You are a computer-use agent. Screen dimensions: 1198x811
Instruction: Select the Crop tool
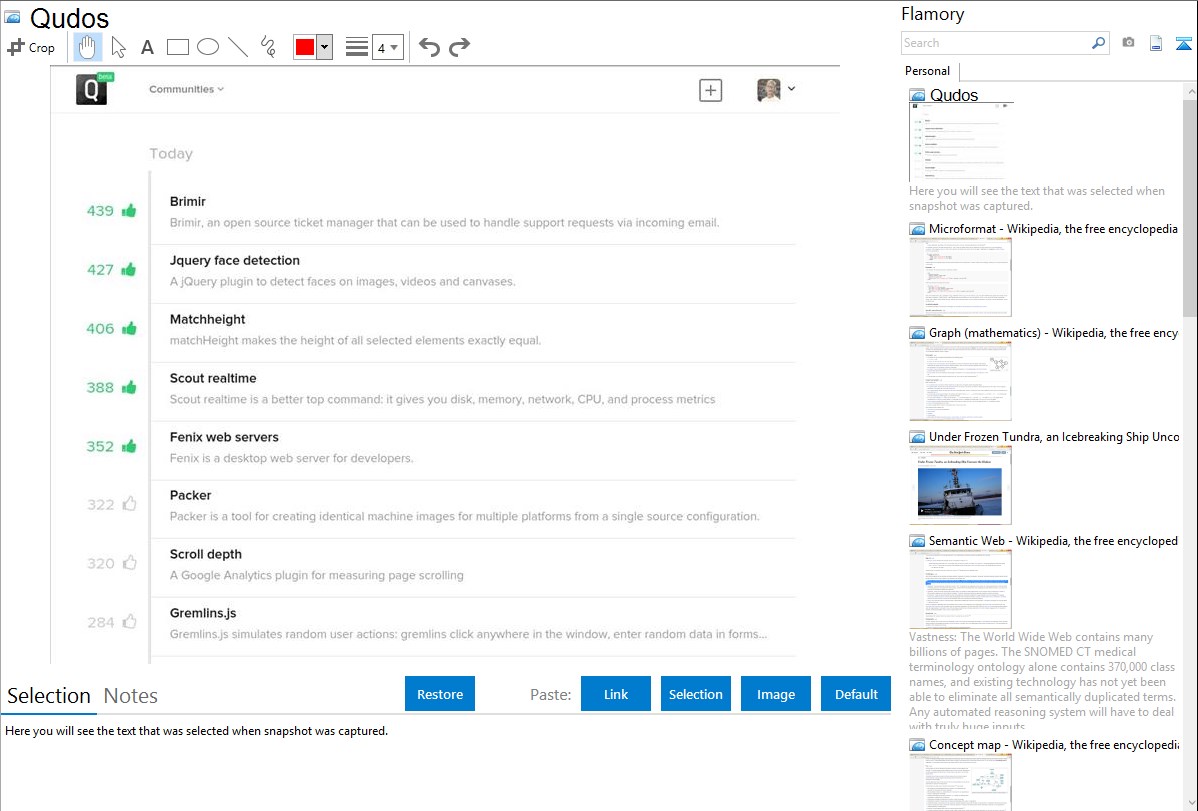31,47
